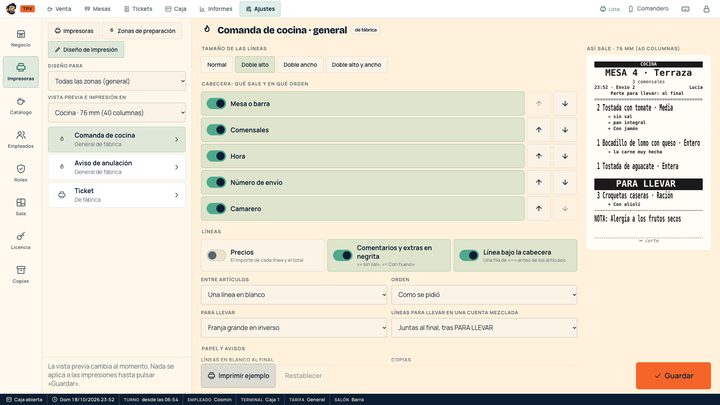Screen dimensions: 720x405
Task: Click the app logo avatar
Action: tap(11, 9)
